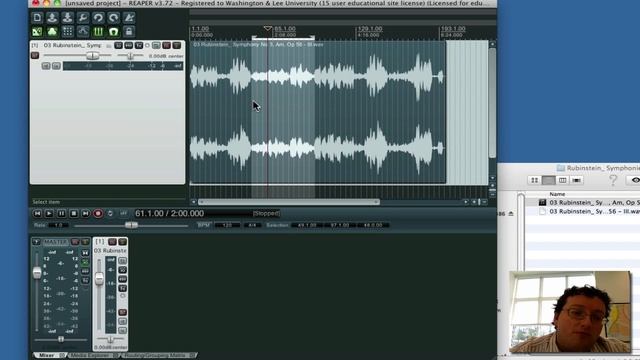Go to project start transport button

tap(37, 213)
